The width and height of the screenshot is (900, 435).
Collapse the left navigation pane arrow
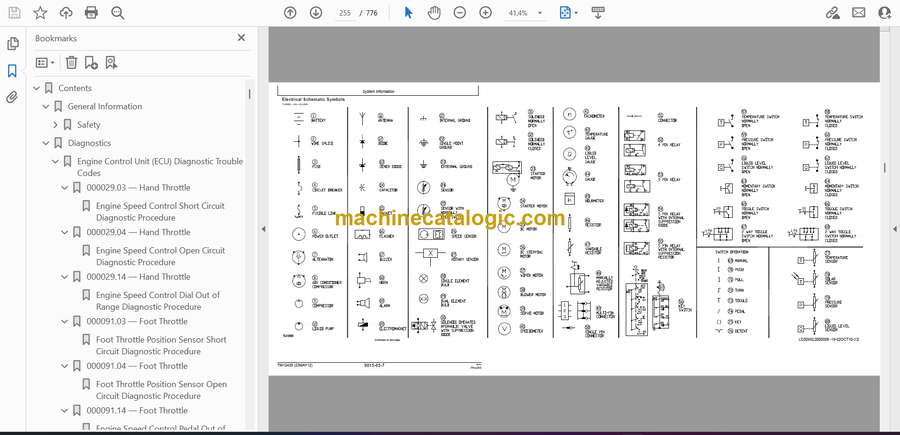coord(263,229)
